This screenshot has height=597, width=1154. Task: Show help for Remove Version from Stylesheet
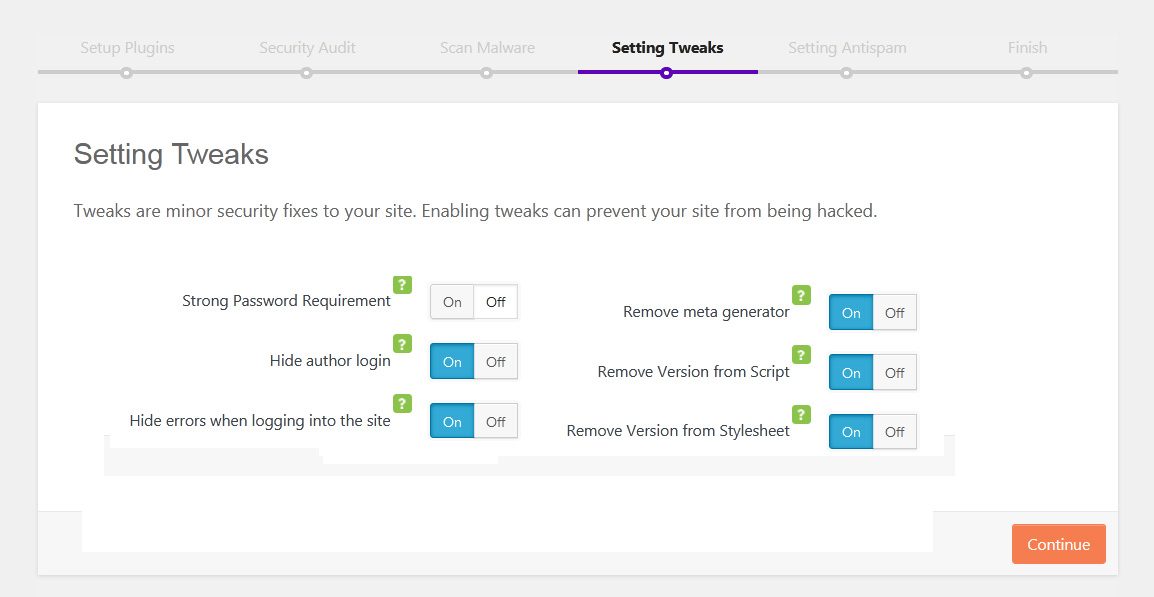[x=801, y=414]
